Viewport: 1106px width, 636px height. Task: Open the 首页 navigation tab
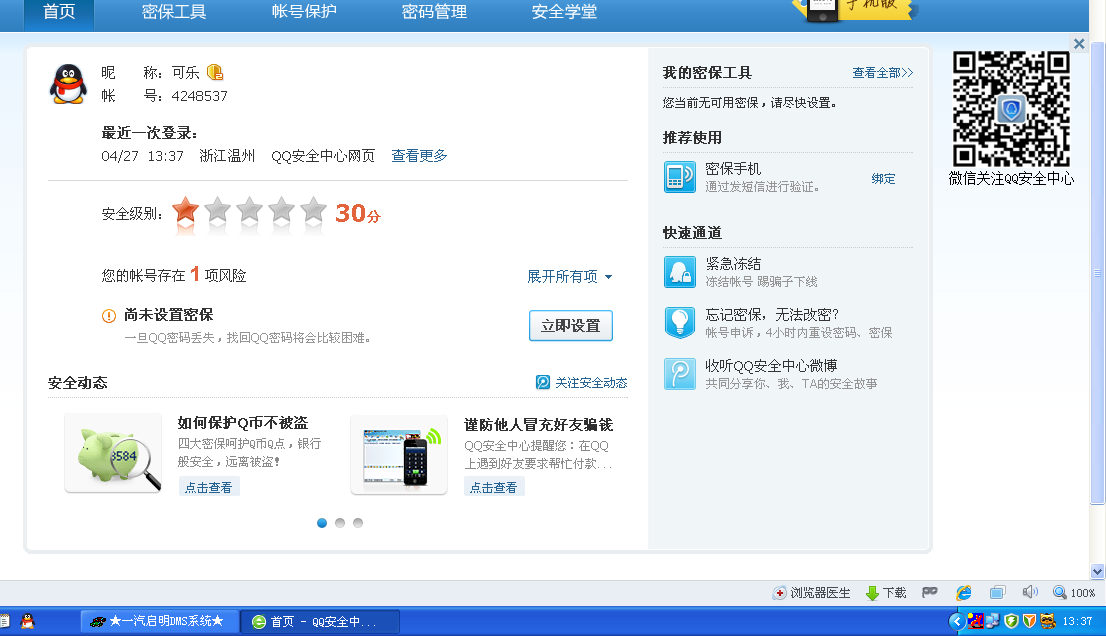[59, 13]
